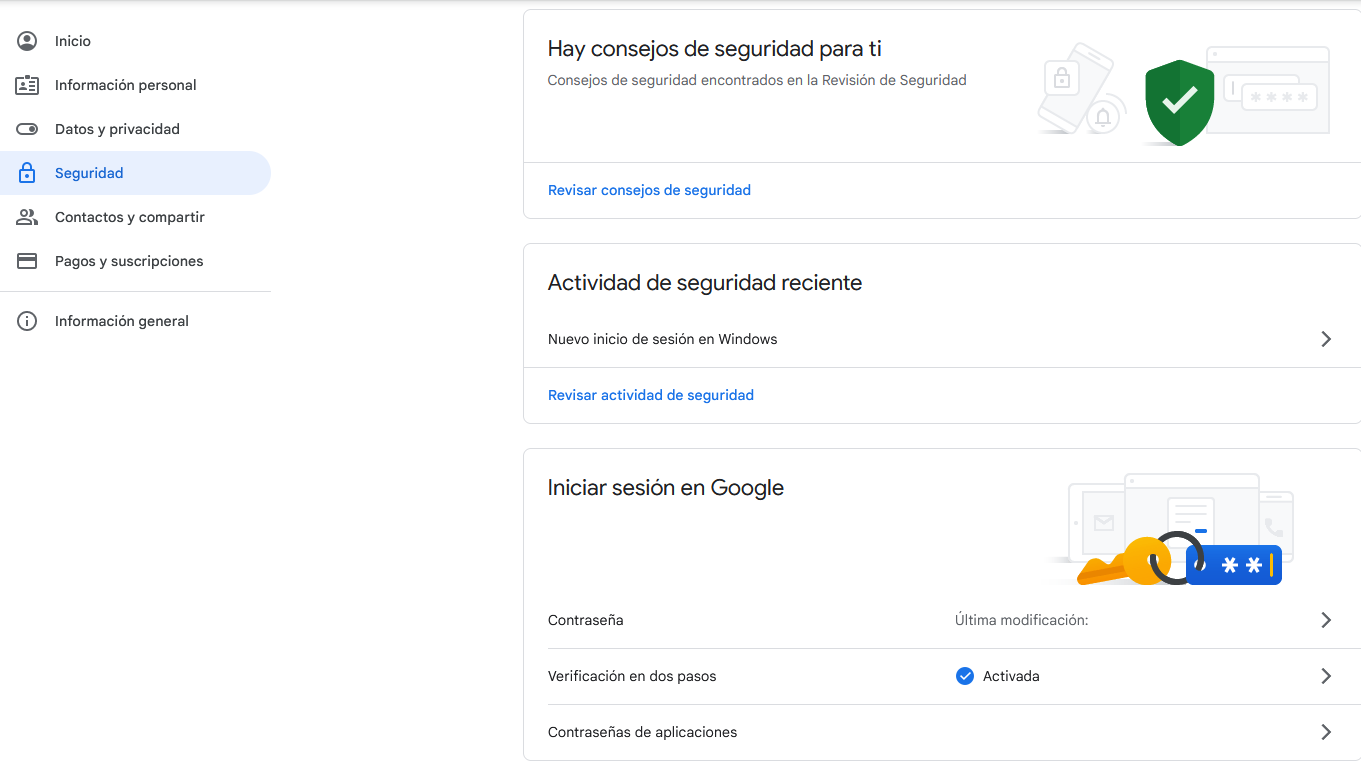Click the Actividad de seguridad reciente heading
1361x779 pixels.
tap(705, 283)
